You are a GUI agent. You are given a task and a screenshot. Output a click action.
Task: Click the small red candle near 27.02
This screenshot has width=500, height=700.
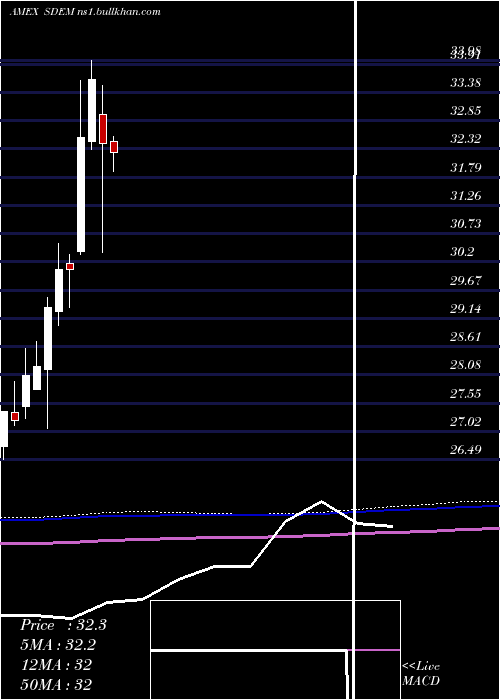15,416
